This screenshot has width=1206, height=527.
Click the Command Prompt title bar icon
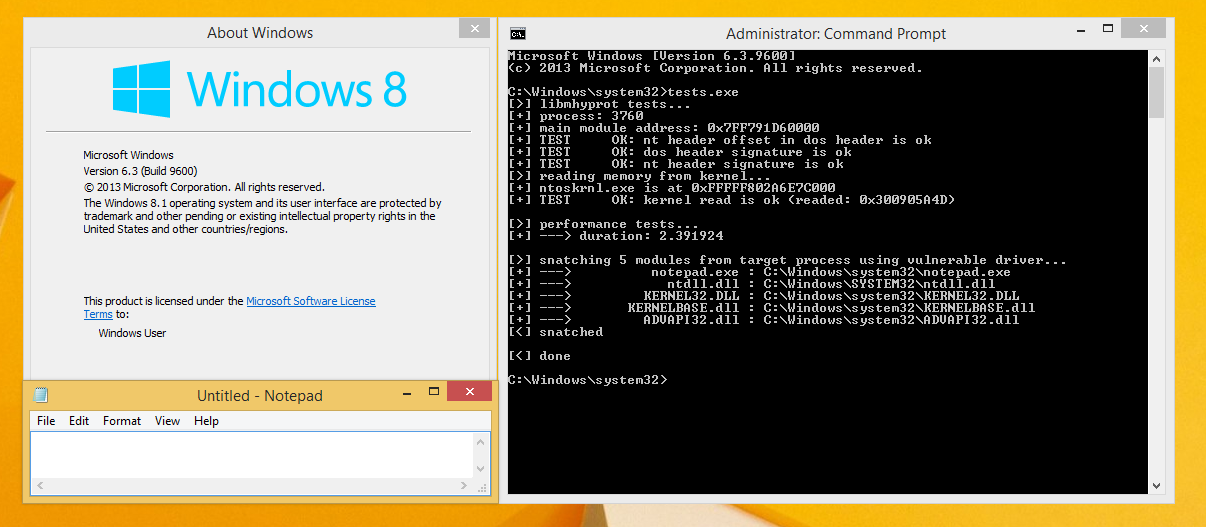tap(519, 33)
